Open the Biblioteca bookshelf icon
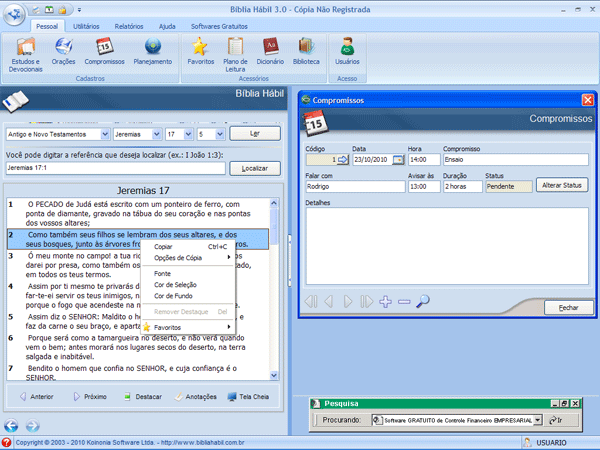 tap(307, 50)
